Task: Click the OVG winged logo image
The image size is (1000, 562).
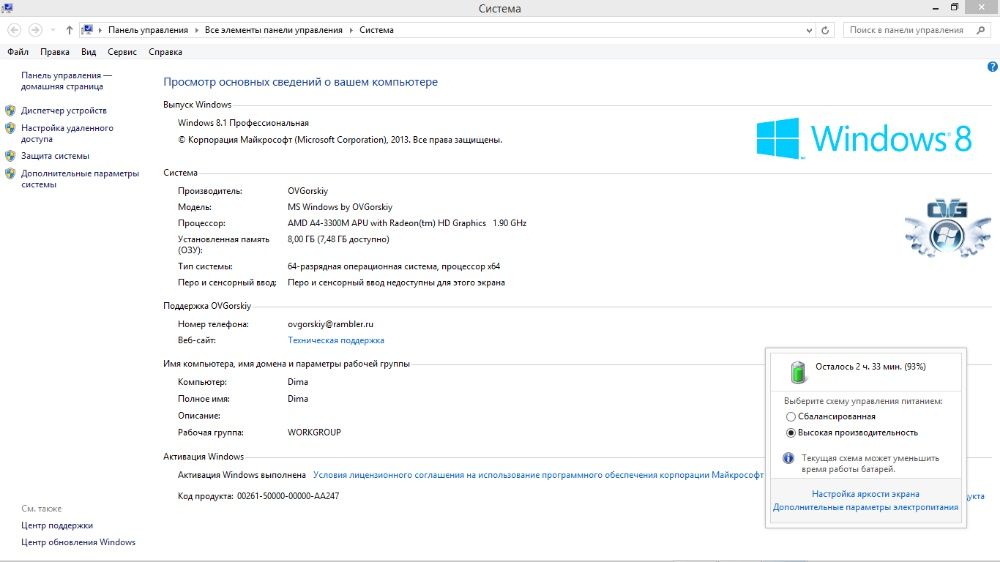Action: coord(947,228)
